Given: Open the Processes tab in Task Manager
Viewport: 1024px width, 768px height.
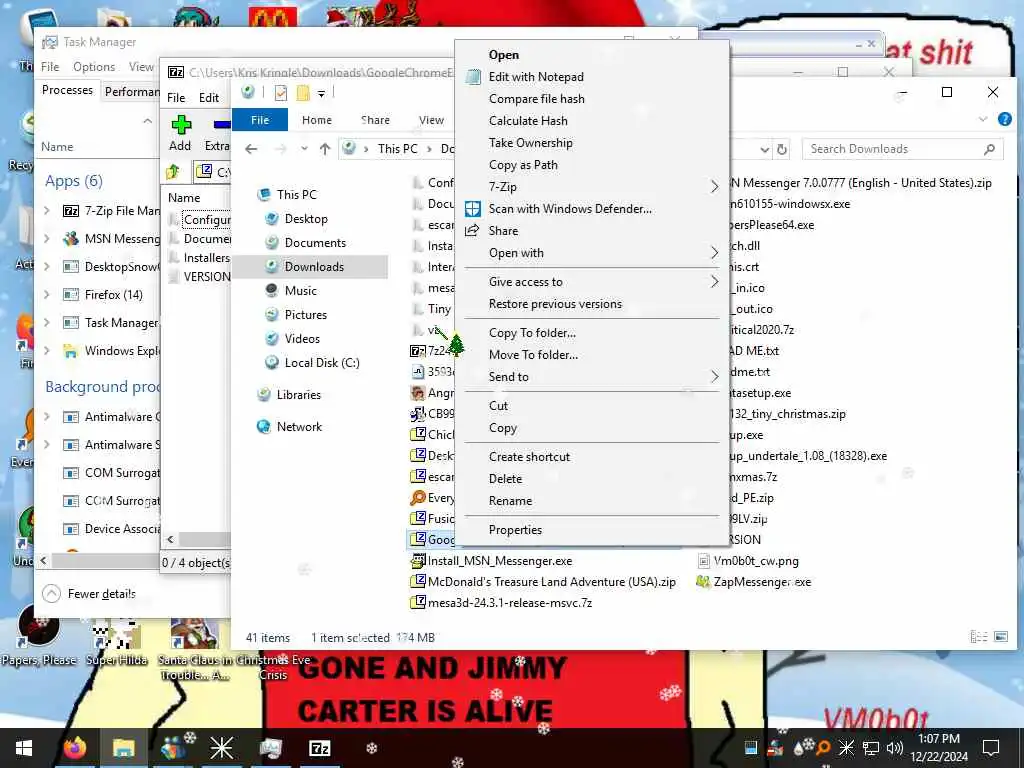Looking at the screenshot, I should (67, 90).
